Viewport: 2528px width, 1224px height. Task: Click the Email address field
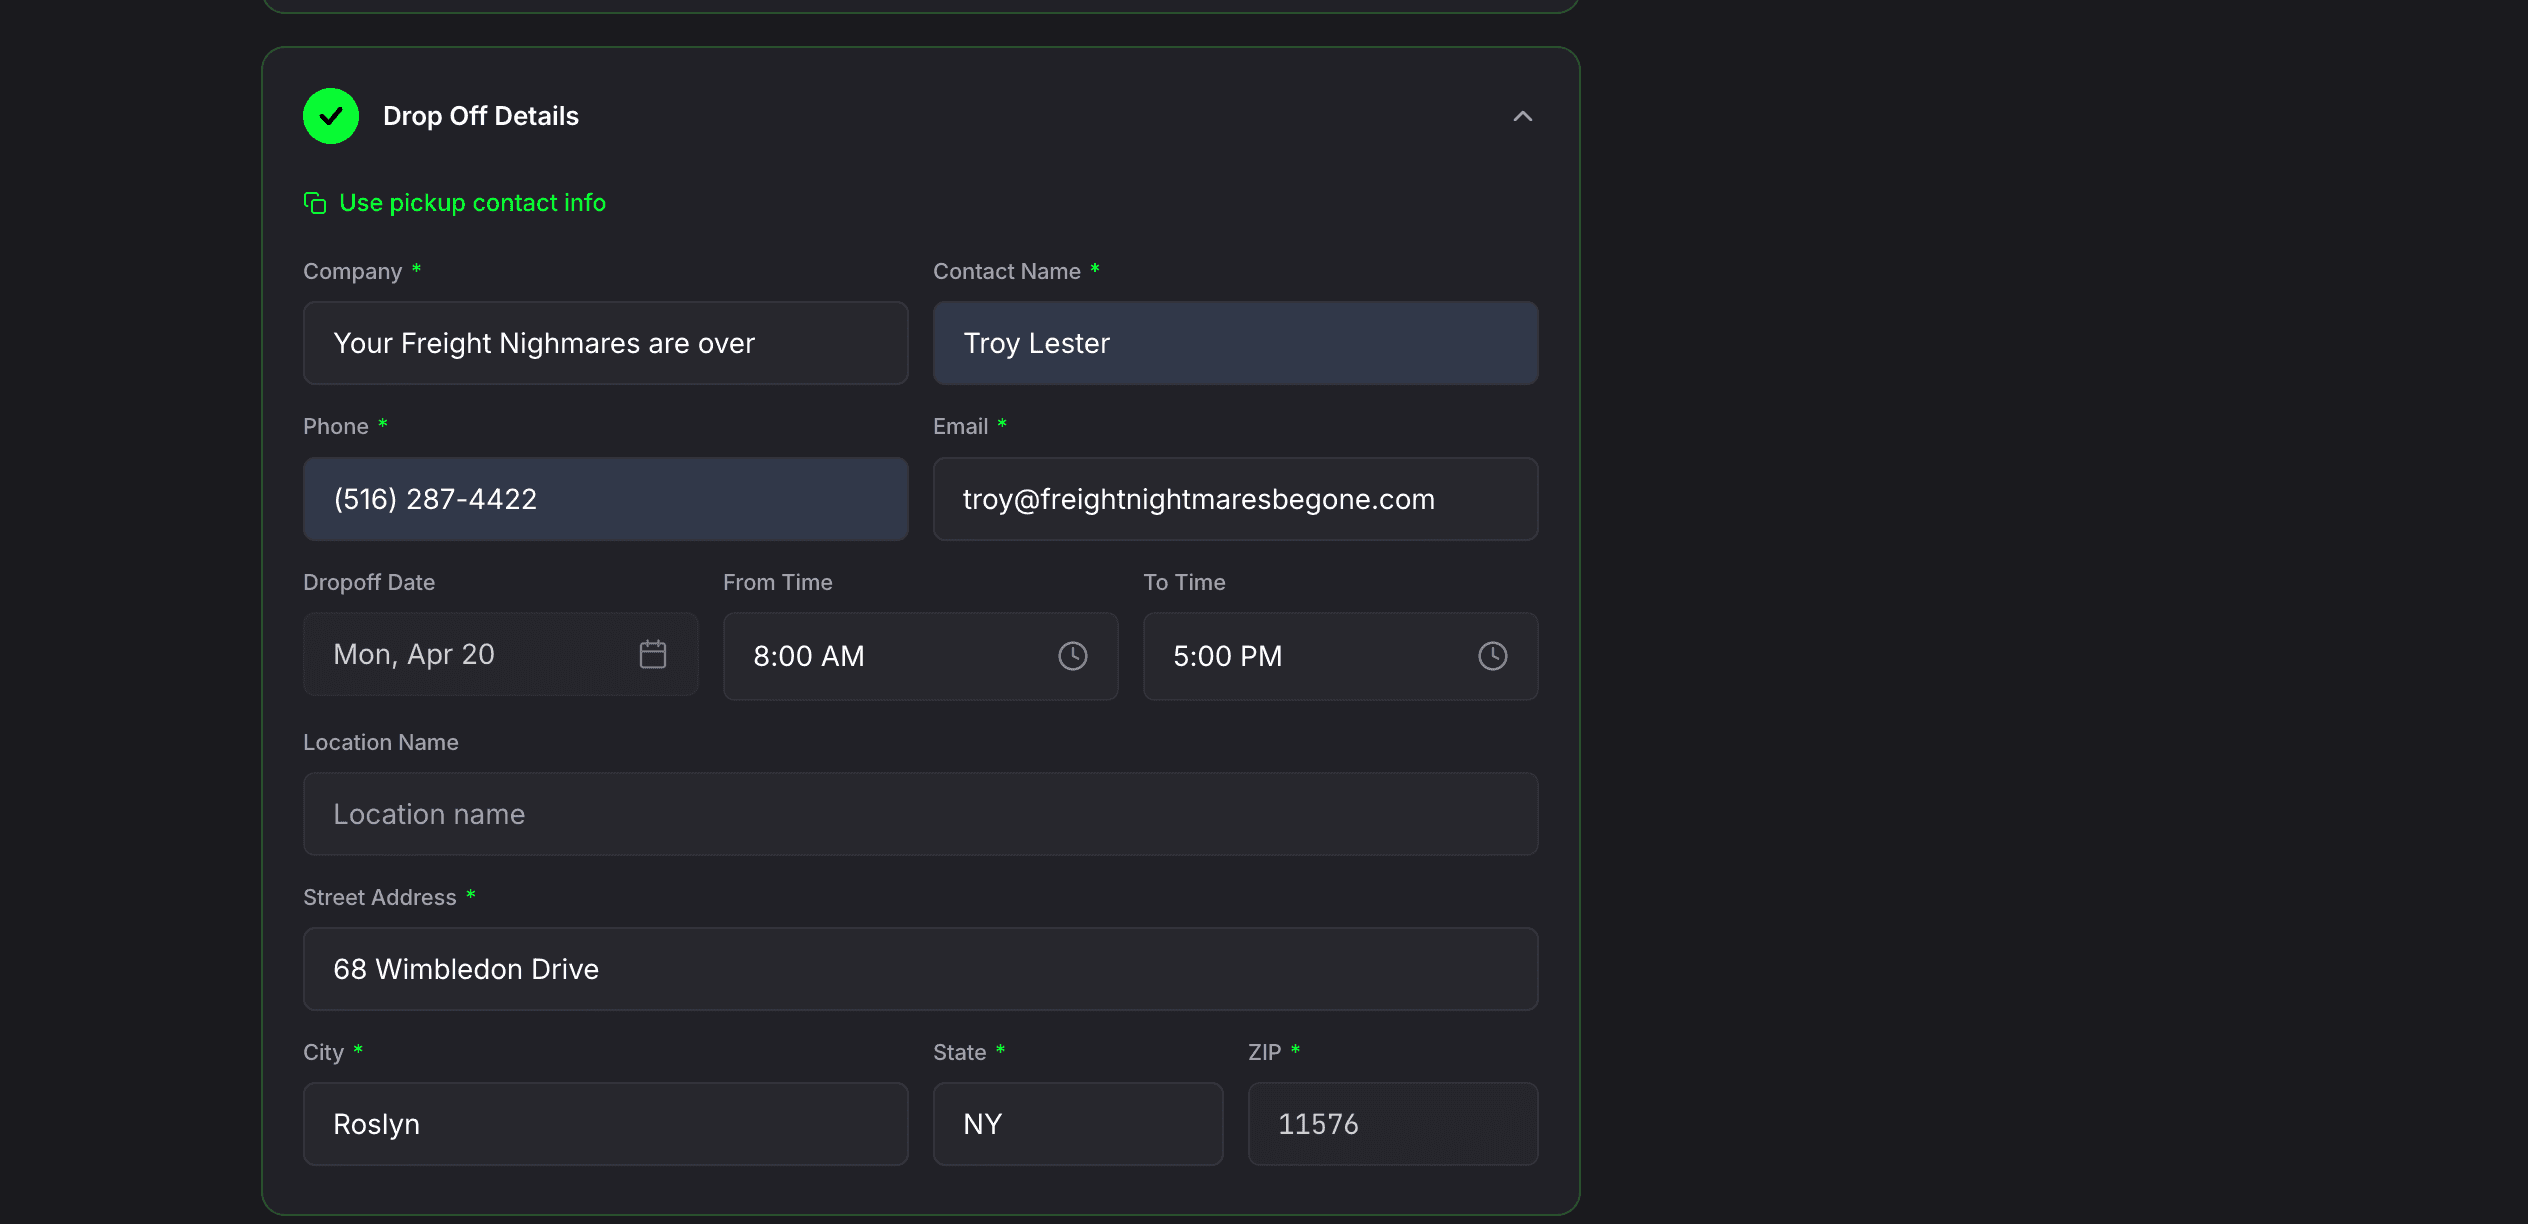pyautogui.click(x=1235, y=499)
